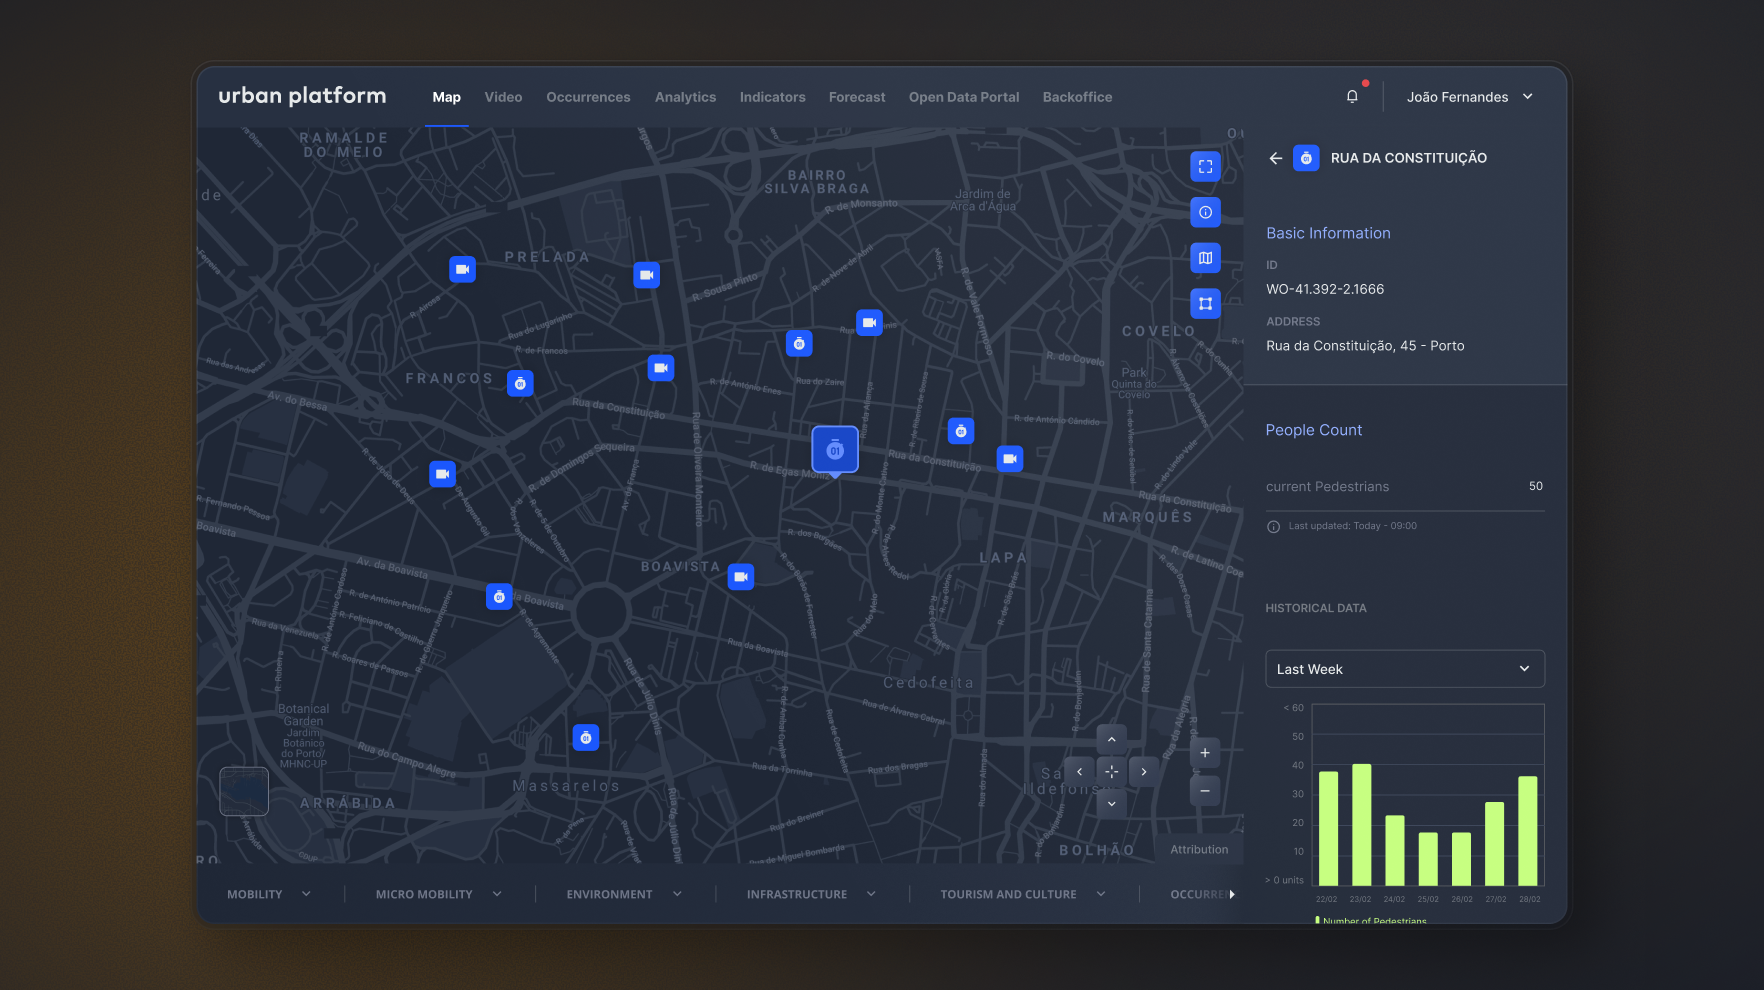This screenshot has height=990, width=1764.
Task: Click the notification bell icon
Action: [1352, 97]
